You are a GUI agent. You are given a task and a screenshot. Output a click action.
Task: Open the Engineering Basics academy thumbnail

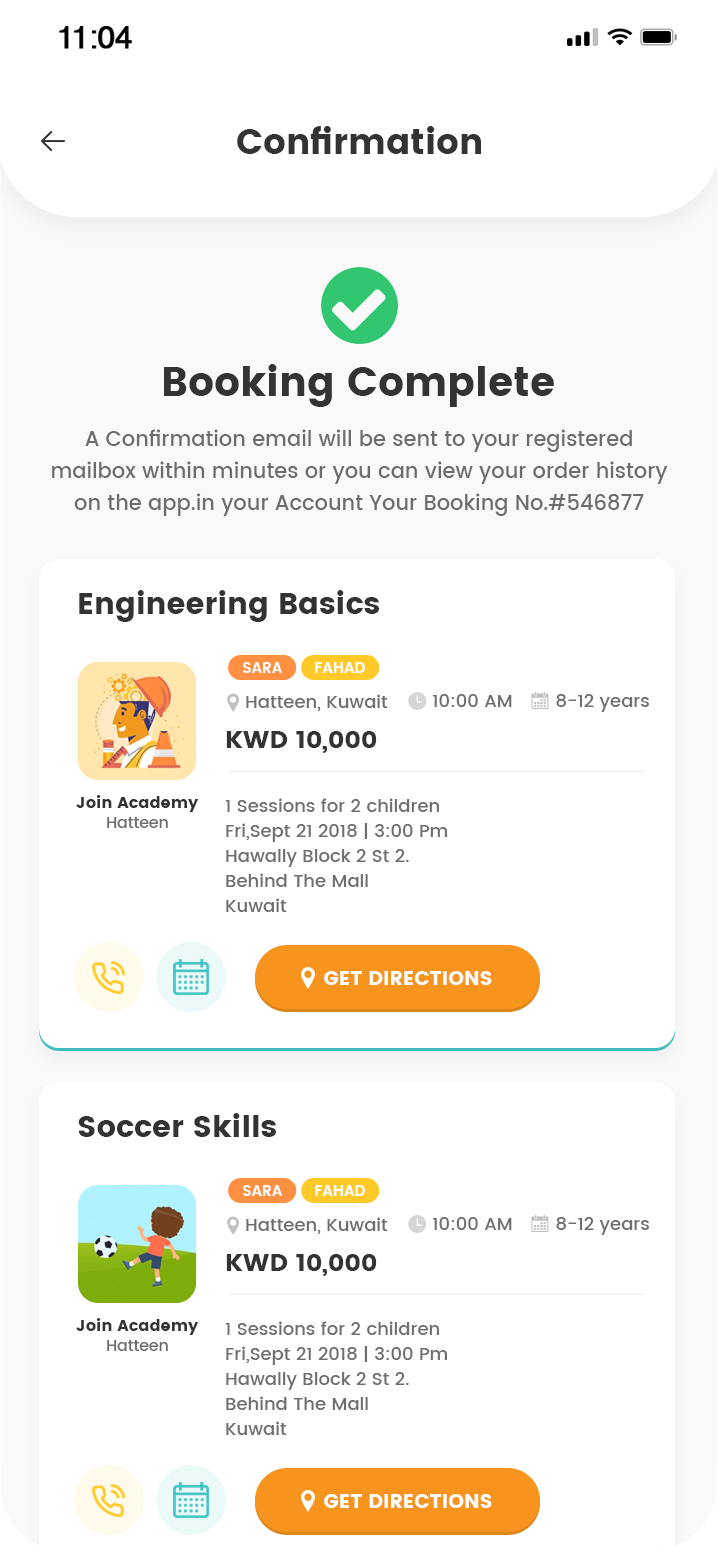(x=137, y=721)
